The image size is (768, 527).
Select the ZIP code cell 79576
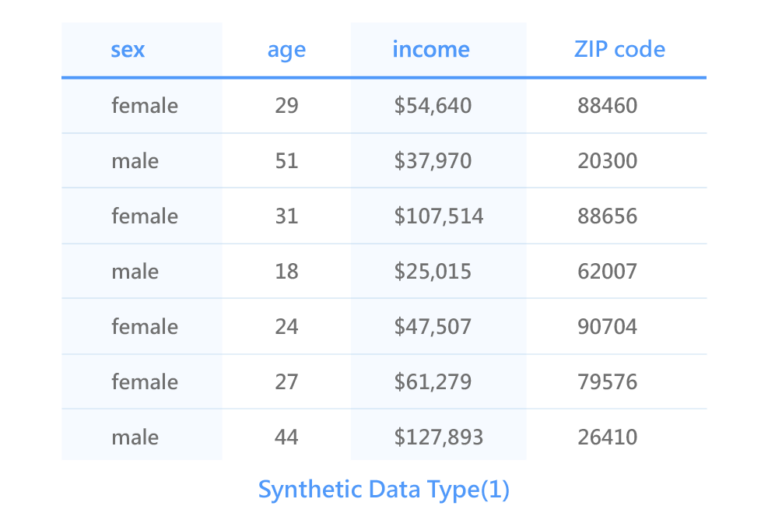point(607,382)
